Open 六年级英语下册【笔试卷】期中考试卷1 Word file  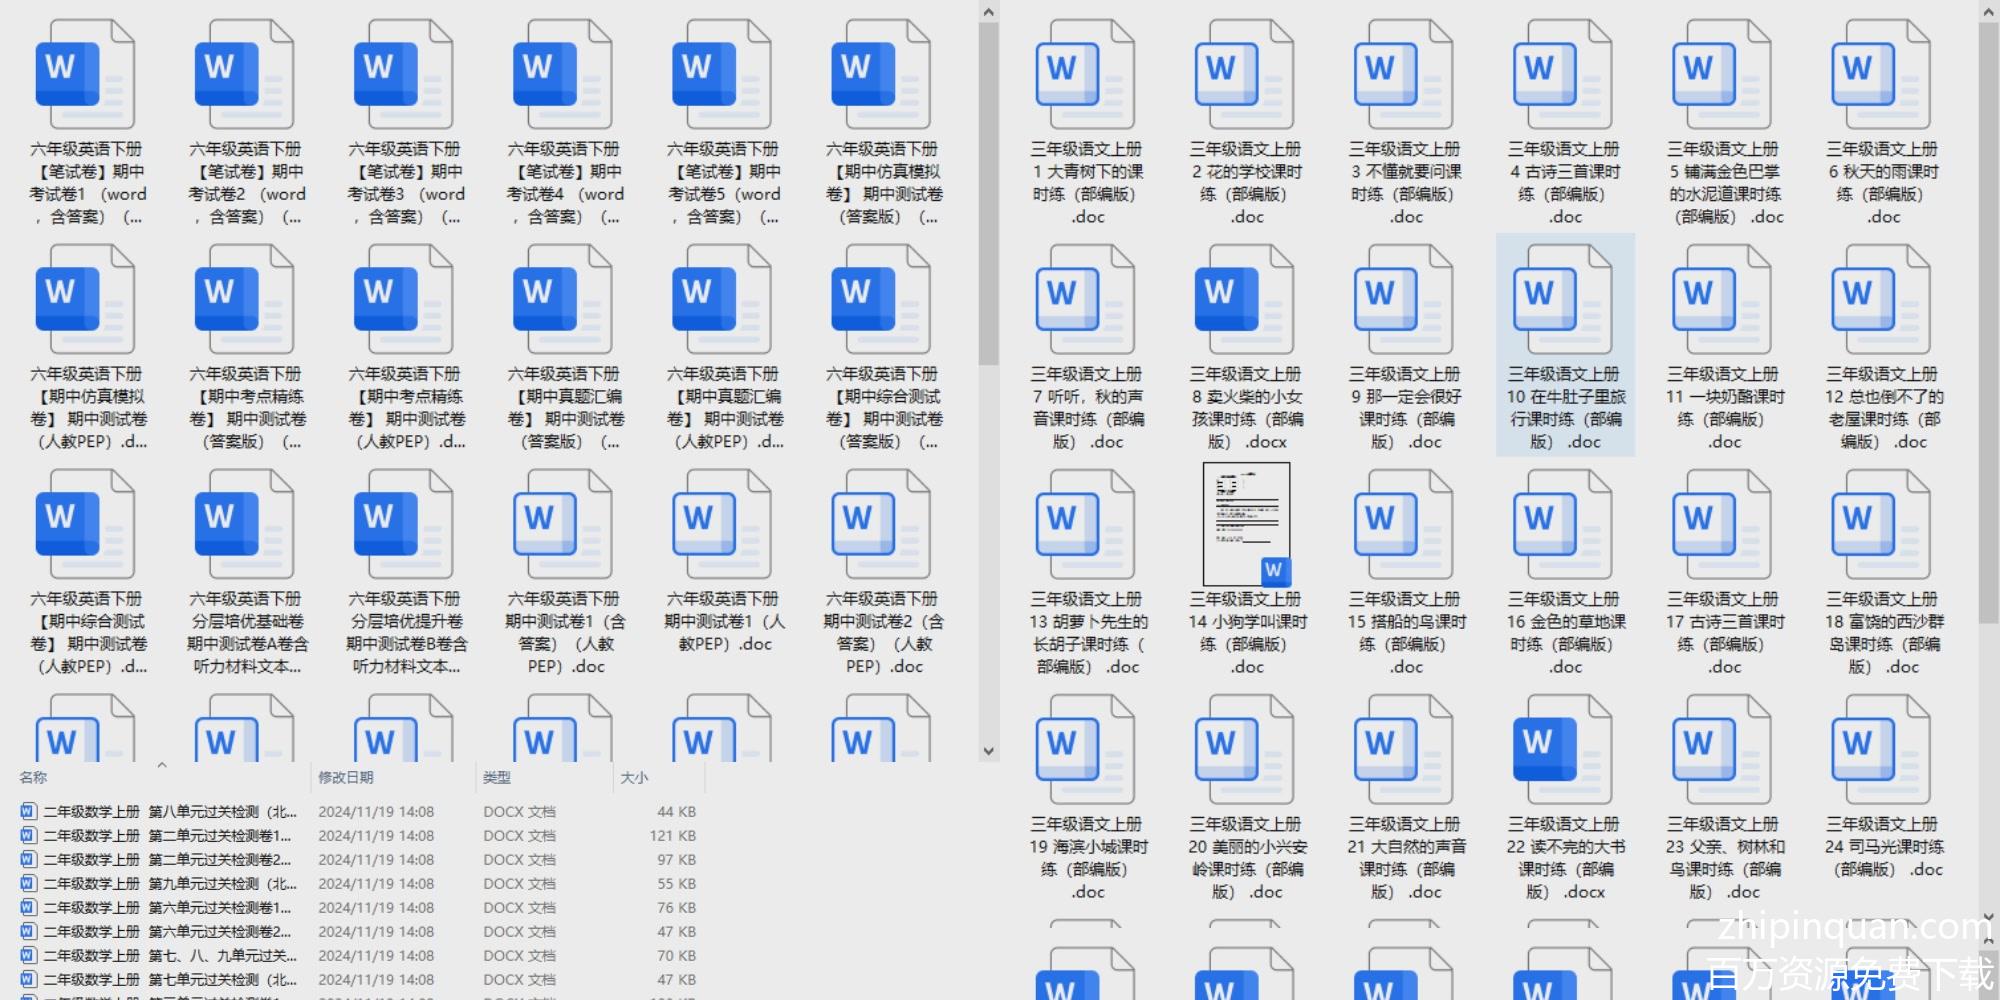tap(85, 75)
